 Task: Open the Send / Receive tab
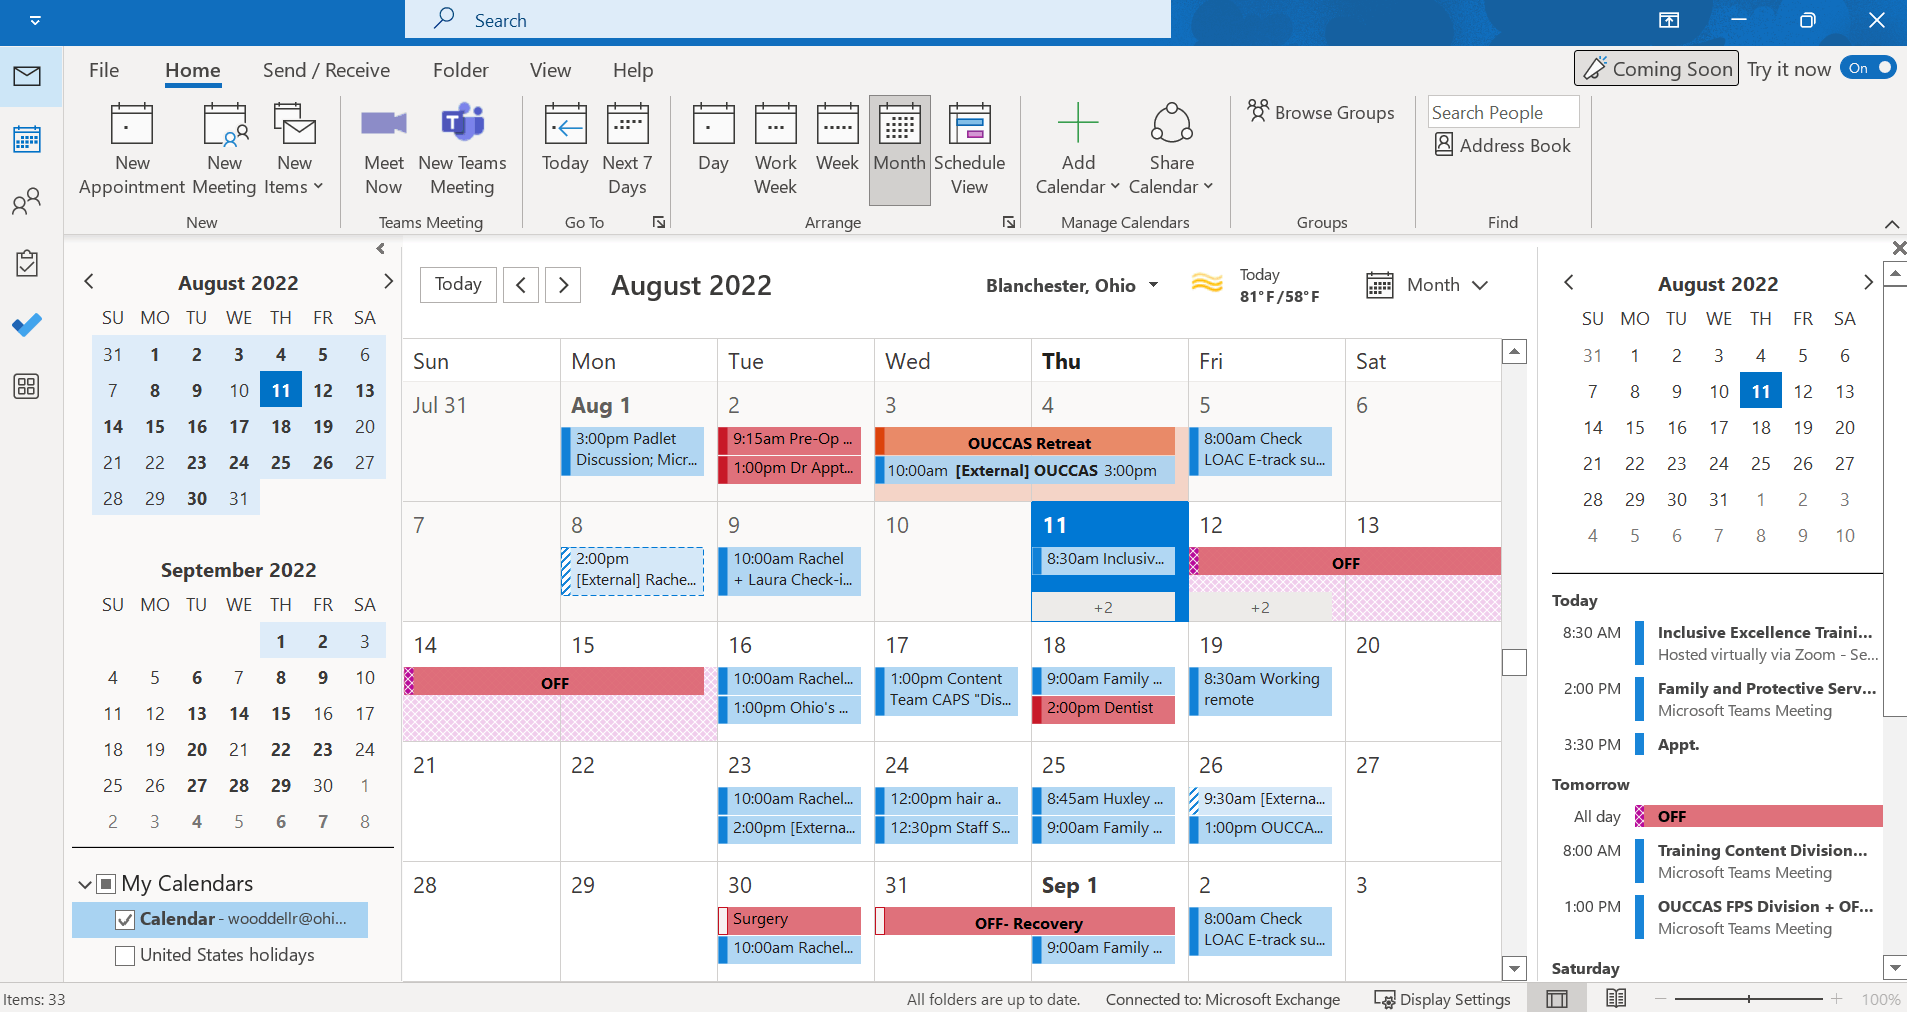click(x=325, y=70)
